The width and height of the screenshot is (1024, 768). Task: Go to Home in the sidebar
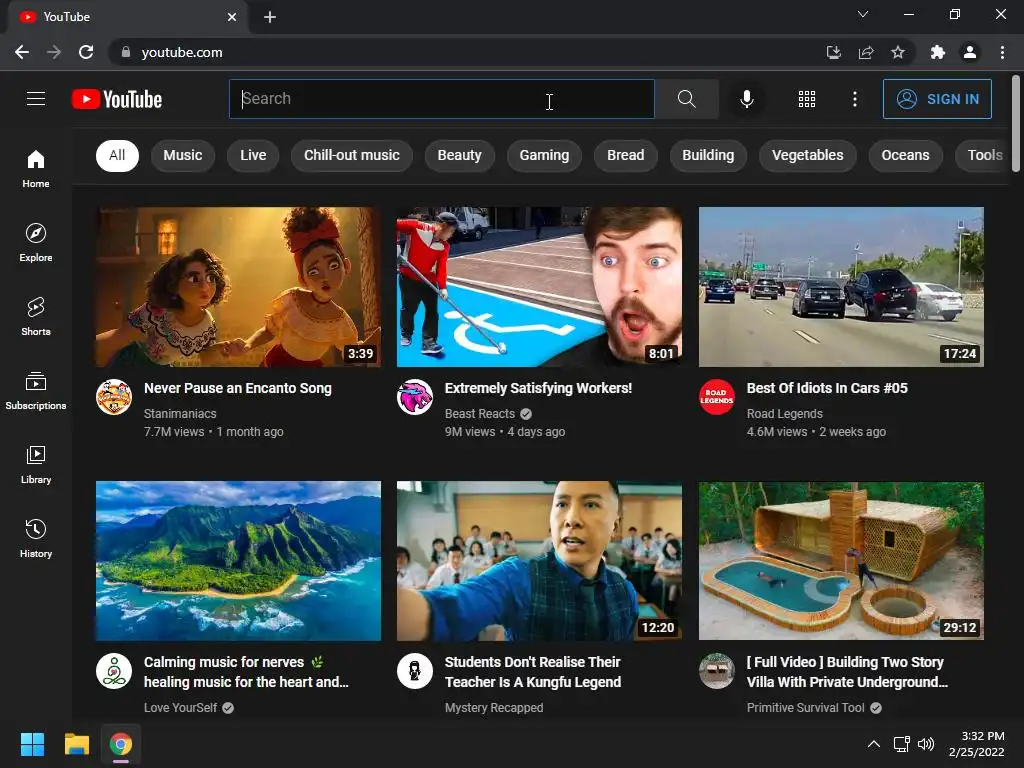36,168
